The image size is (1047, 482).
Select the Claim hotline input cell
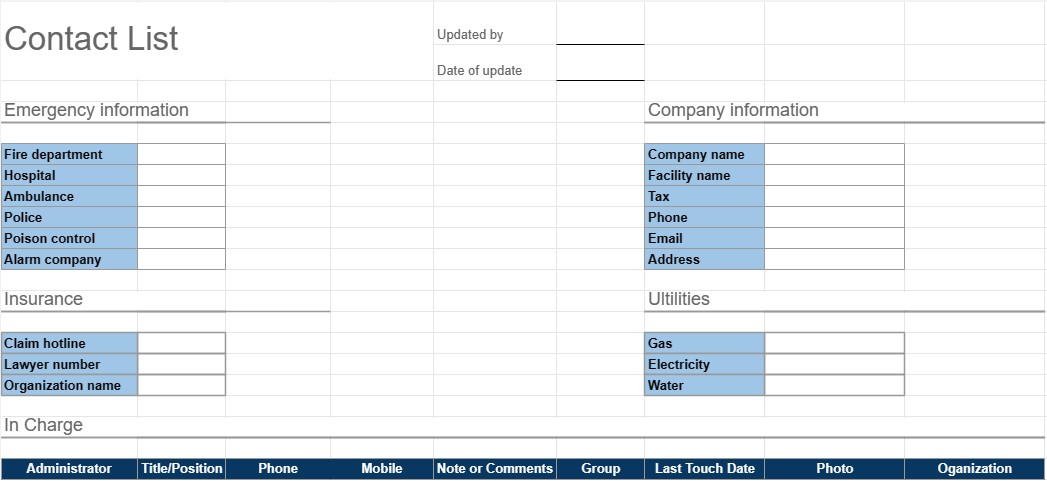coord(181,343)
